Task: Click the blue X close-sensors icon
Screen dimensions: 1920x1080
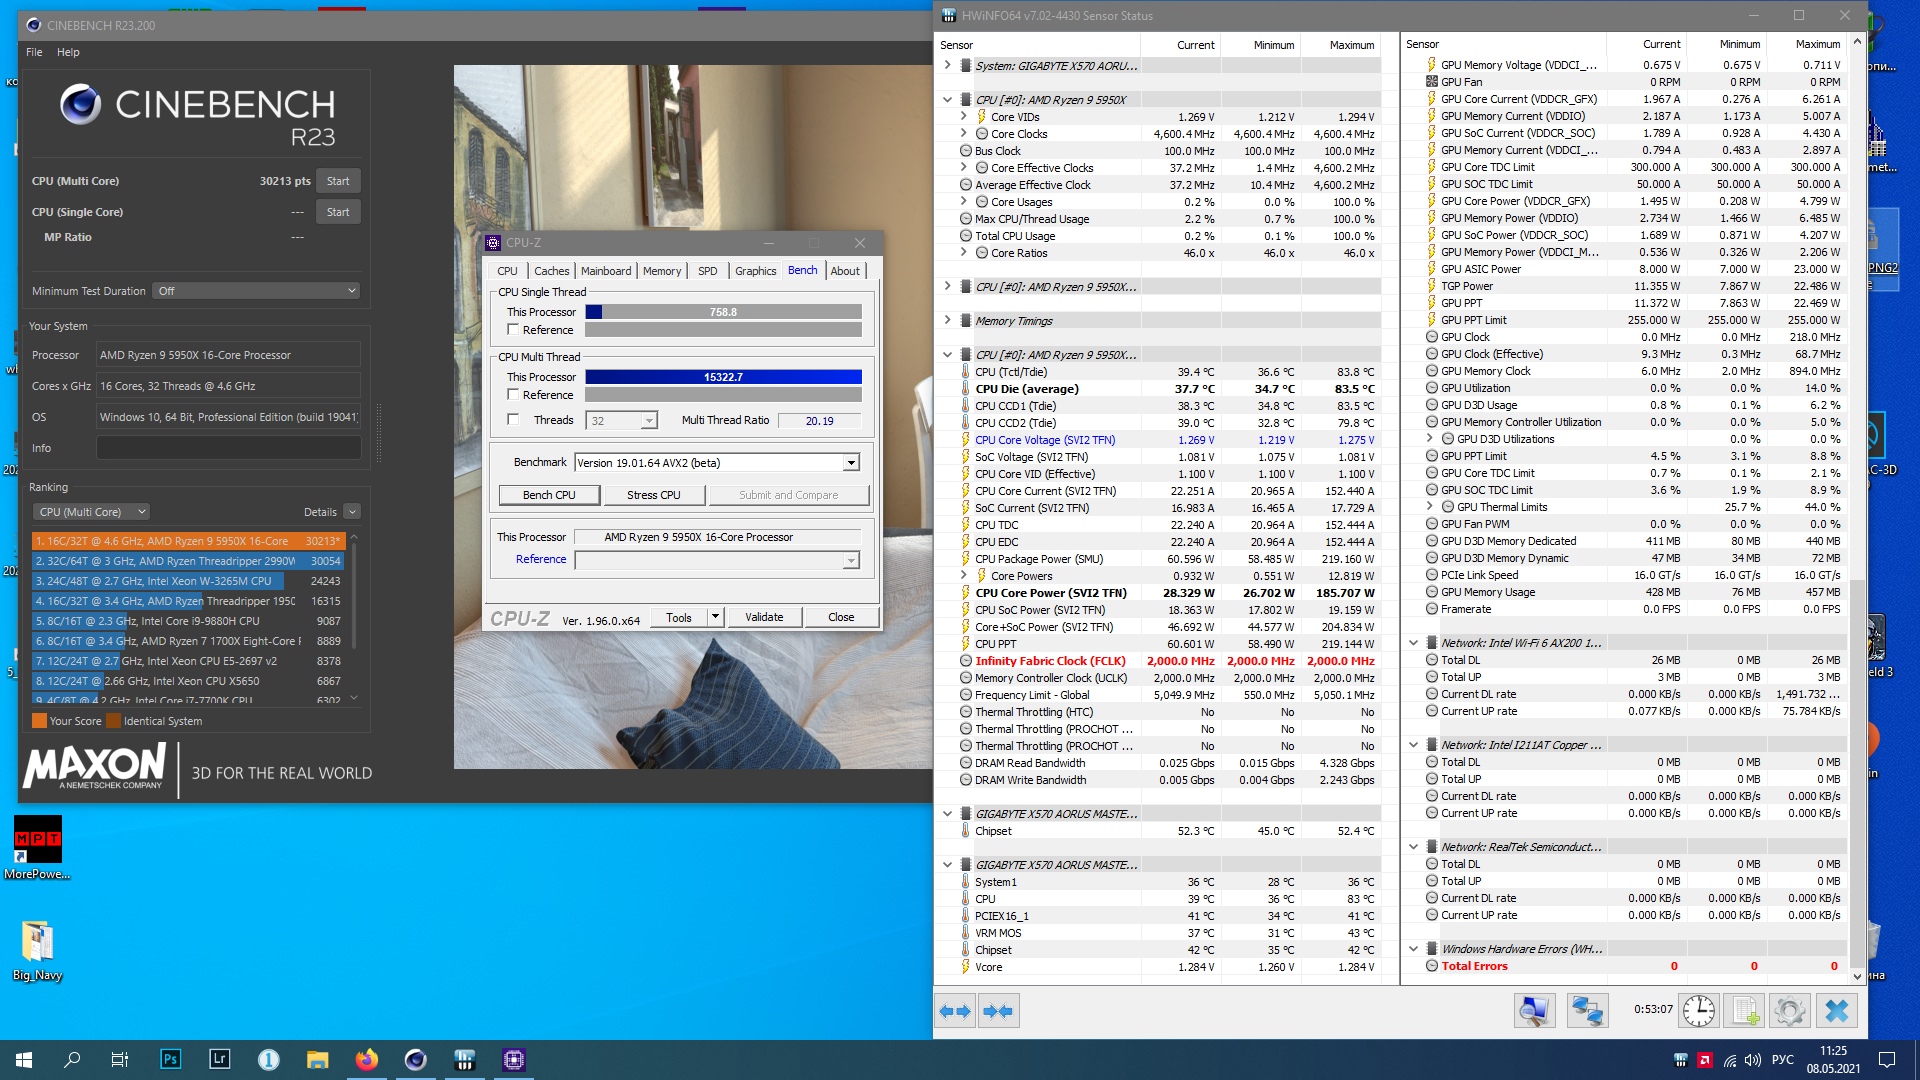Action: coord(1836,1011)
